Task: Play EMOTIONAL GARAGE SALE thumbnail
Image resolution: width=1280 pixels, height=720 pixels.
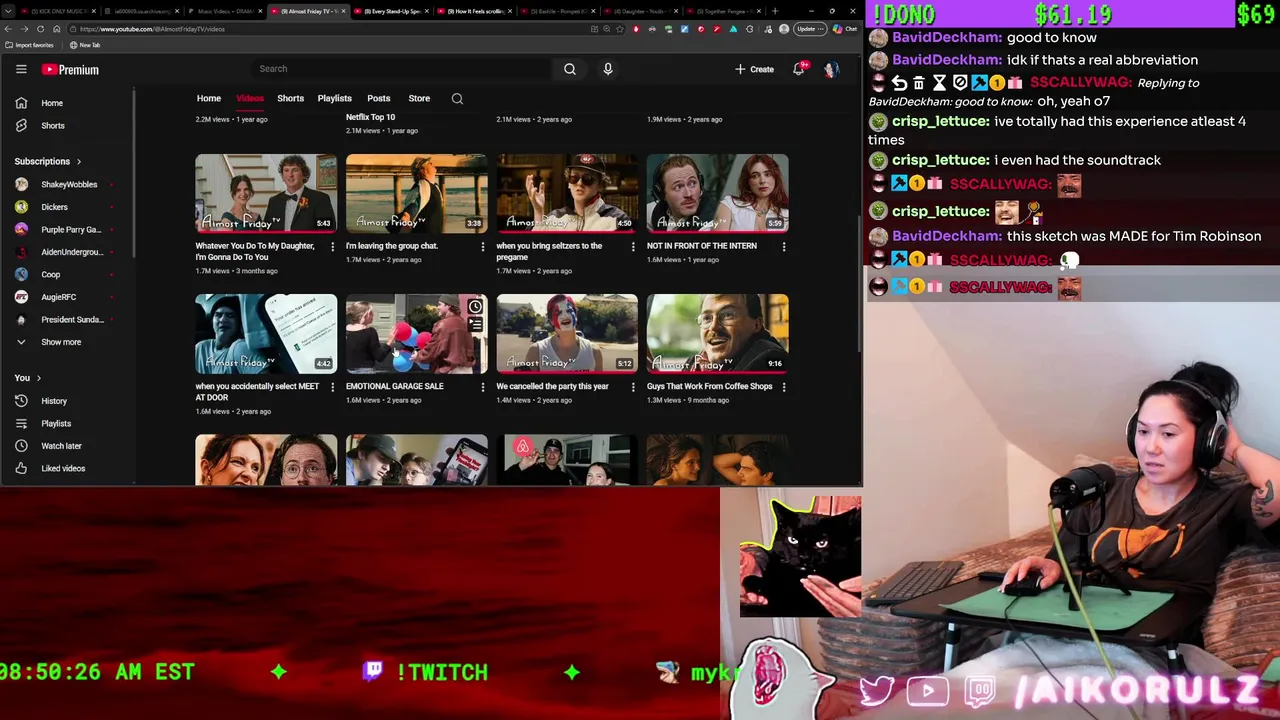Action: click(416, 333)
